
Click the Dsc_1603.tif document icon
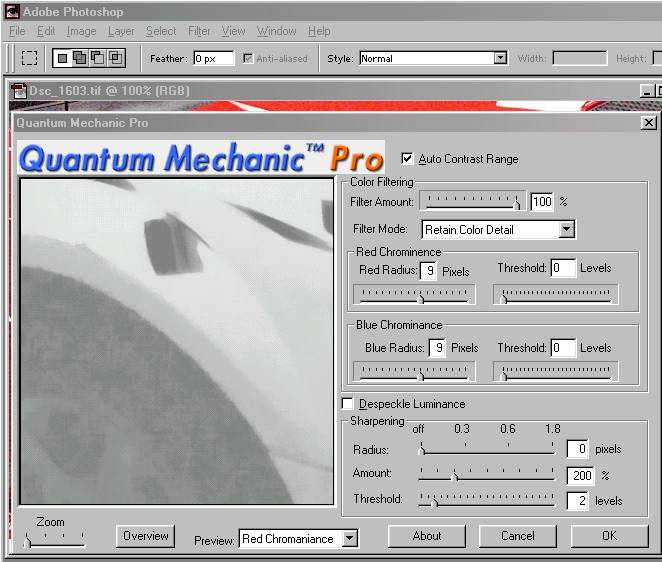pos(19,91)
